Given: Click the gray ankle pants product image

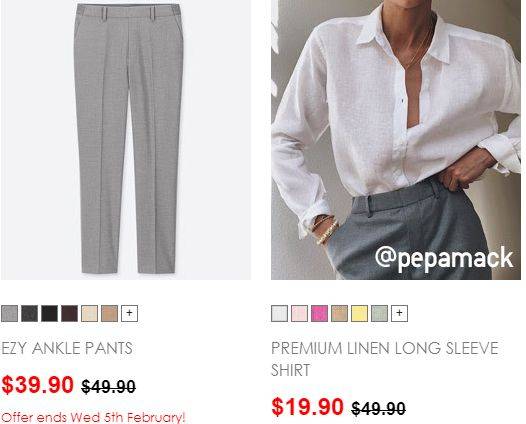Looking at the screenshot, I should [126, 140].
